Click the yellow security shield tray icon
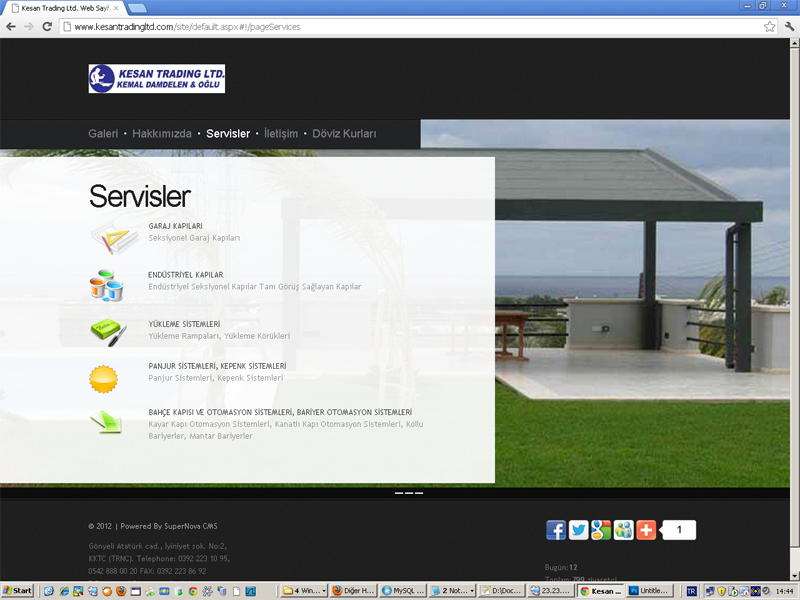The height and width of the screenshot is (600, 800). click(x=721, y=591)
